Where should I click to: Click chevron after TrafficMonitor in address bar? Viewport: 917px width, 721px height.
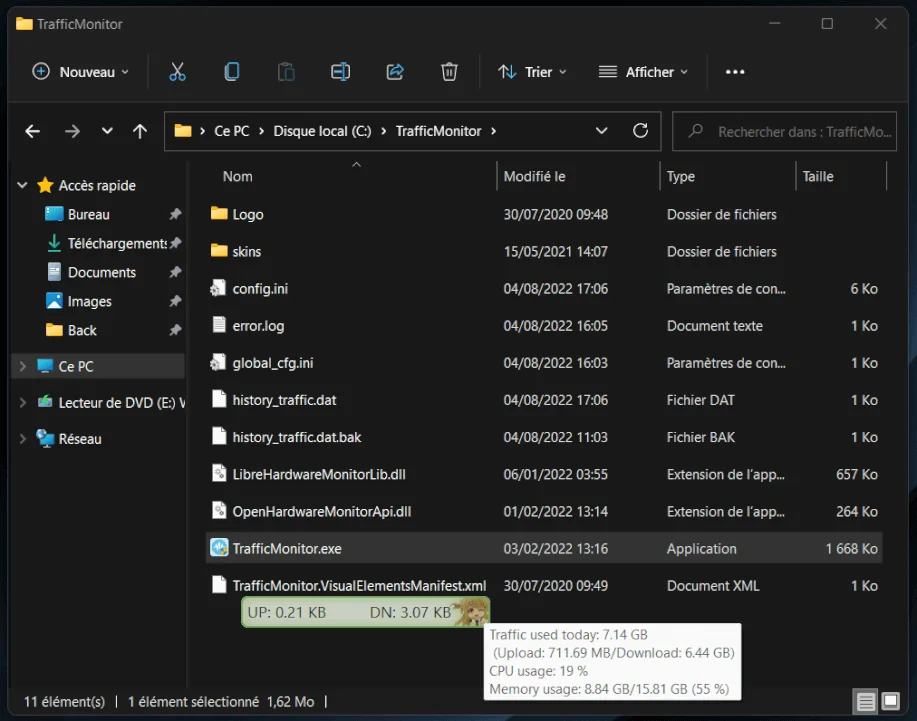point(494,131)
